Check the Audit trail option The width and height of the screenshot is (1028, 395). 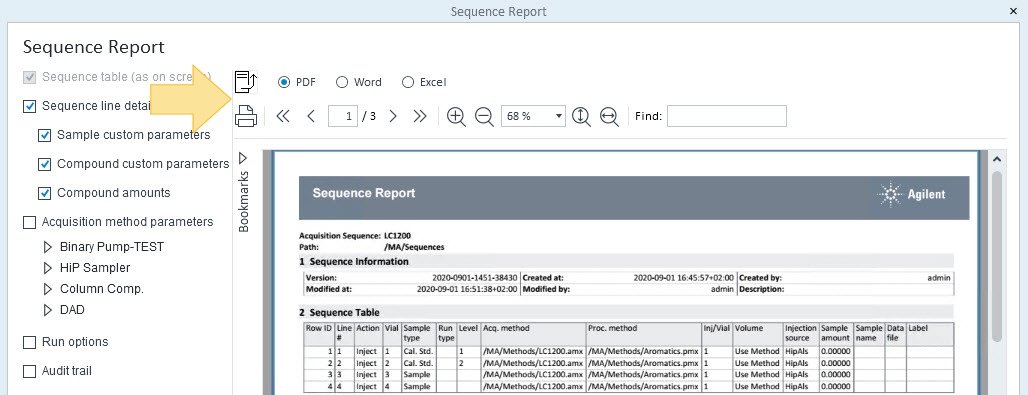pos(30,371)
